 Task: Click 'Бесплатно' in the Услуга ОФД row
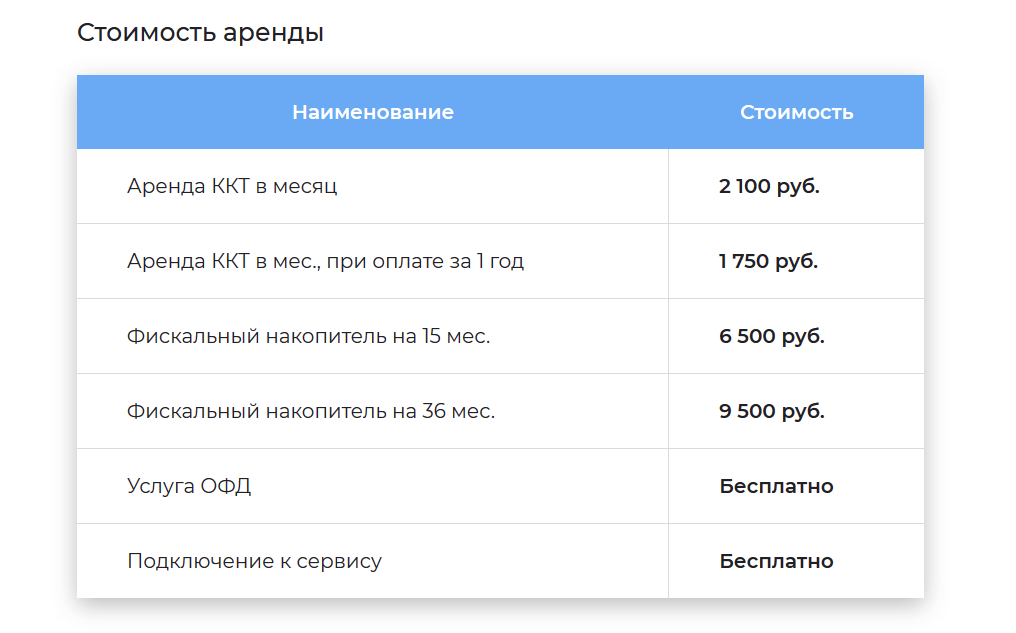(776, 486)
